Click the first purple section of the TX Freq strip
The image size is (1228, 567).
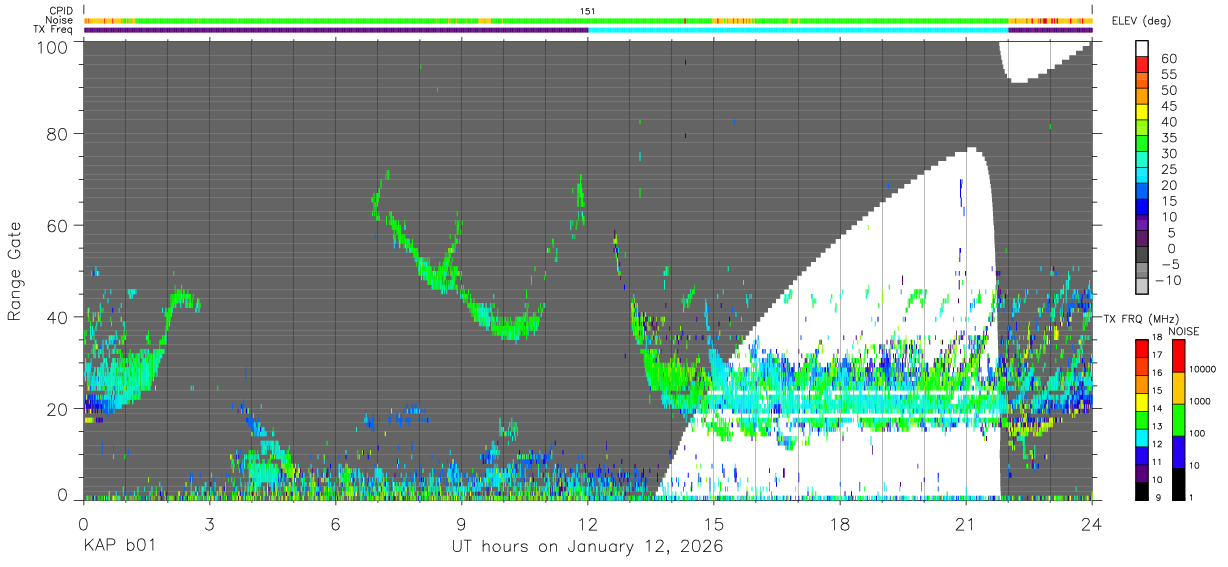[x=336, y=30]
